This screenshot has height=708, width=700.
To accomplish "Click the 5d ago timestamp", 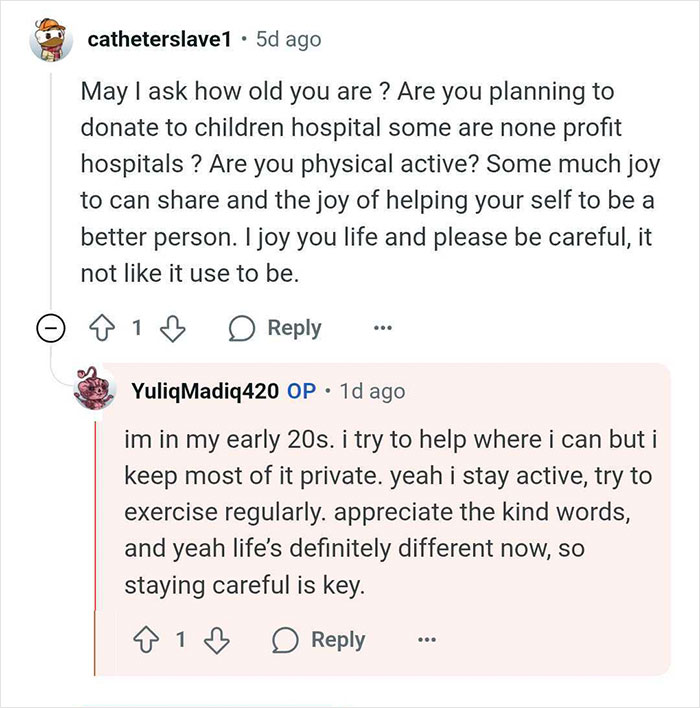I will coord(289,40).
